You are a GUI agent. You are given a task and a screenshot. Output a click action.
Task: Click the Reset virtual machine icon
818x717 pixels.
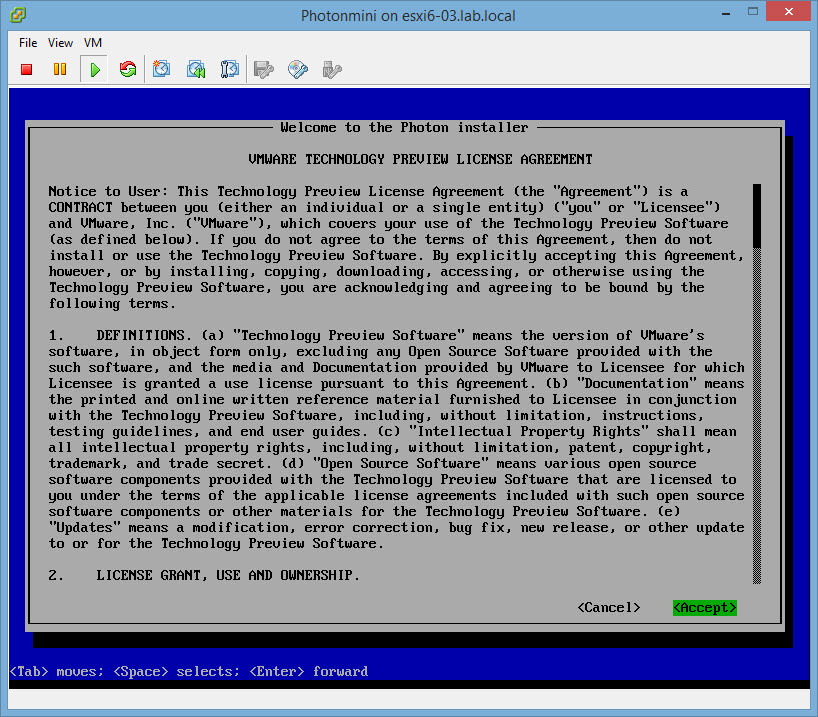tap(128, 69)
